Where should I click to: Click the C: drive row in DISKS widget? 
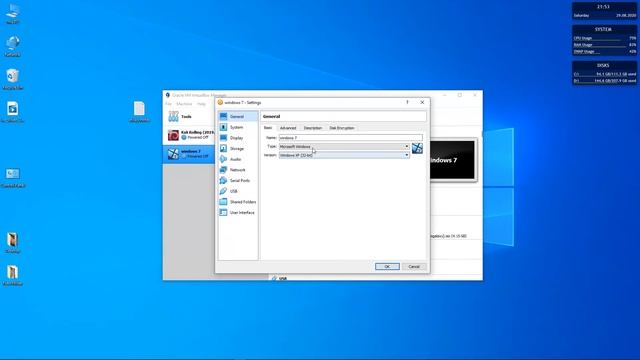(604, 74)
